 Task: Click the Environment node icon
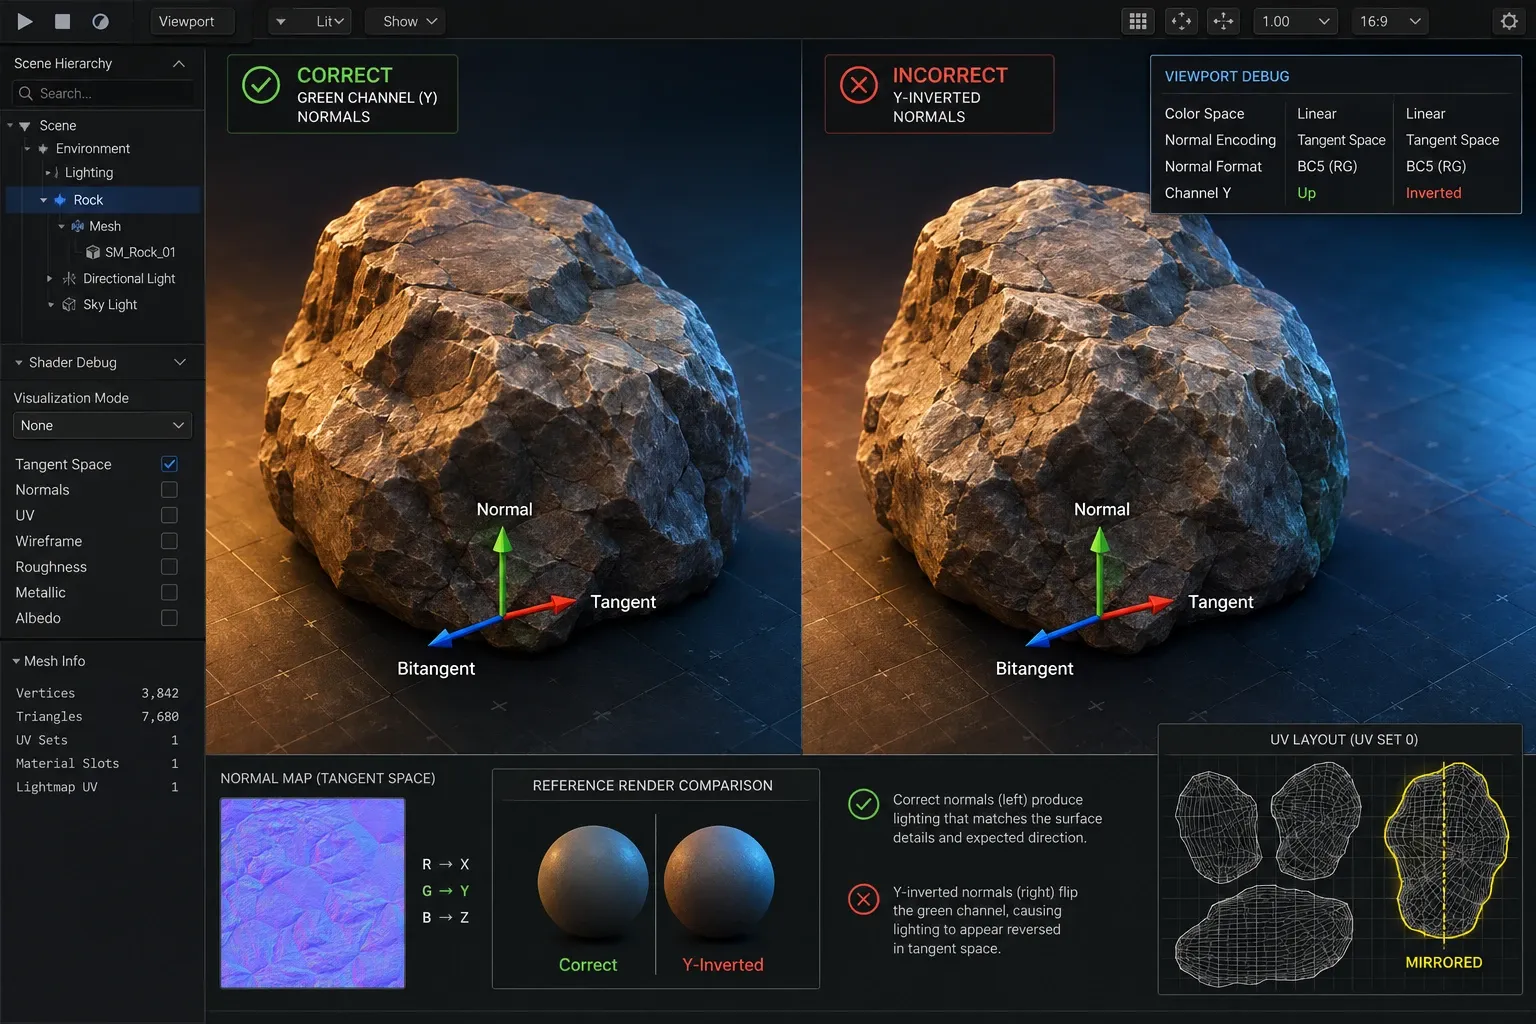click(43, 148)
